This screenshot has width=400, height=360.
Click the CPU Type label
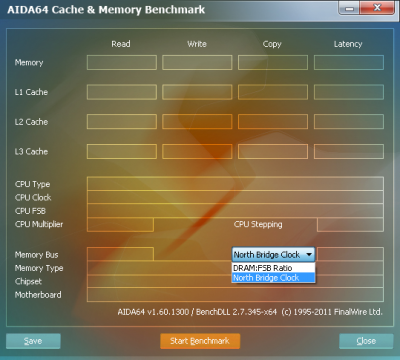[x=33, y=184]
